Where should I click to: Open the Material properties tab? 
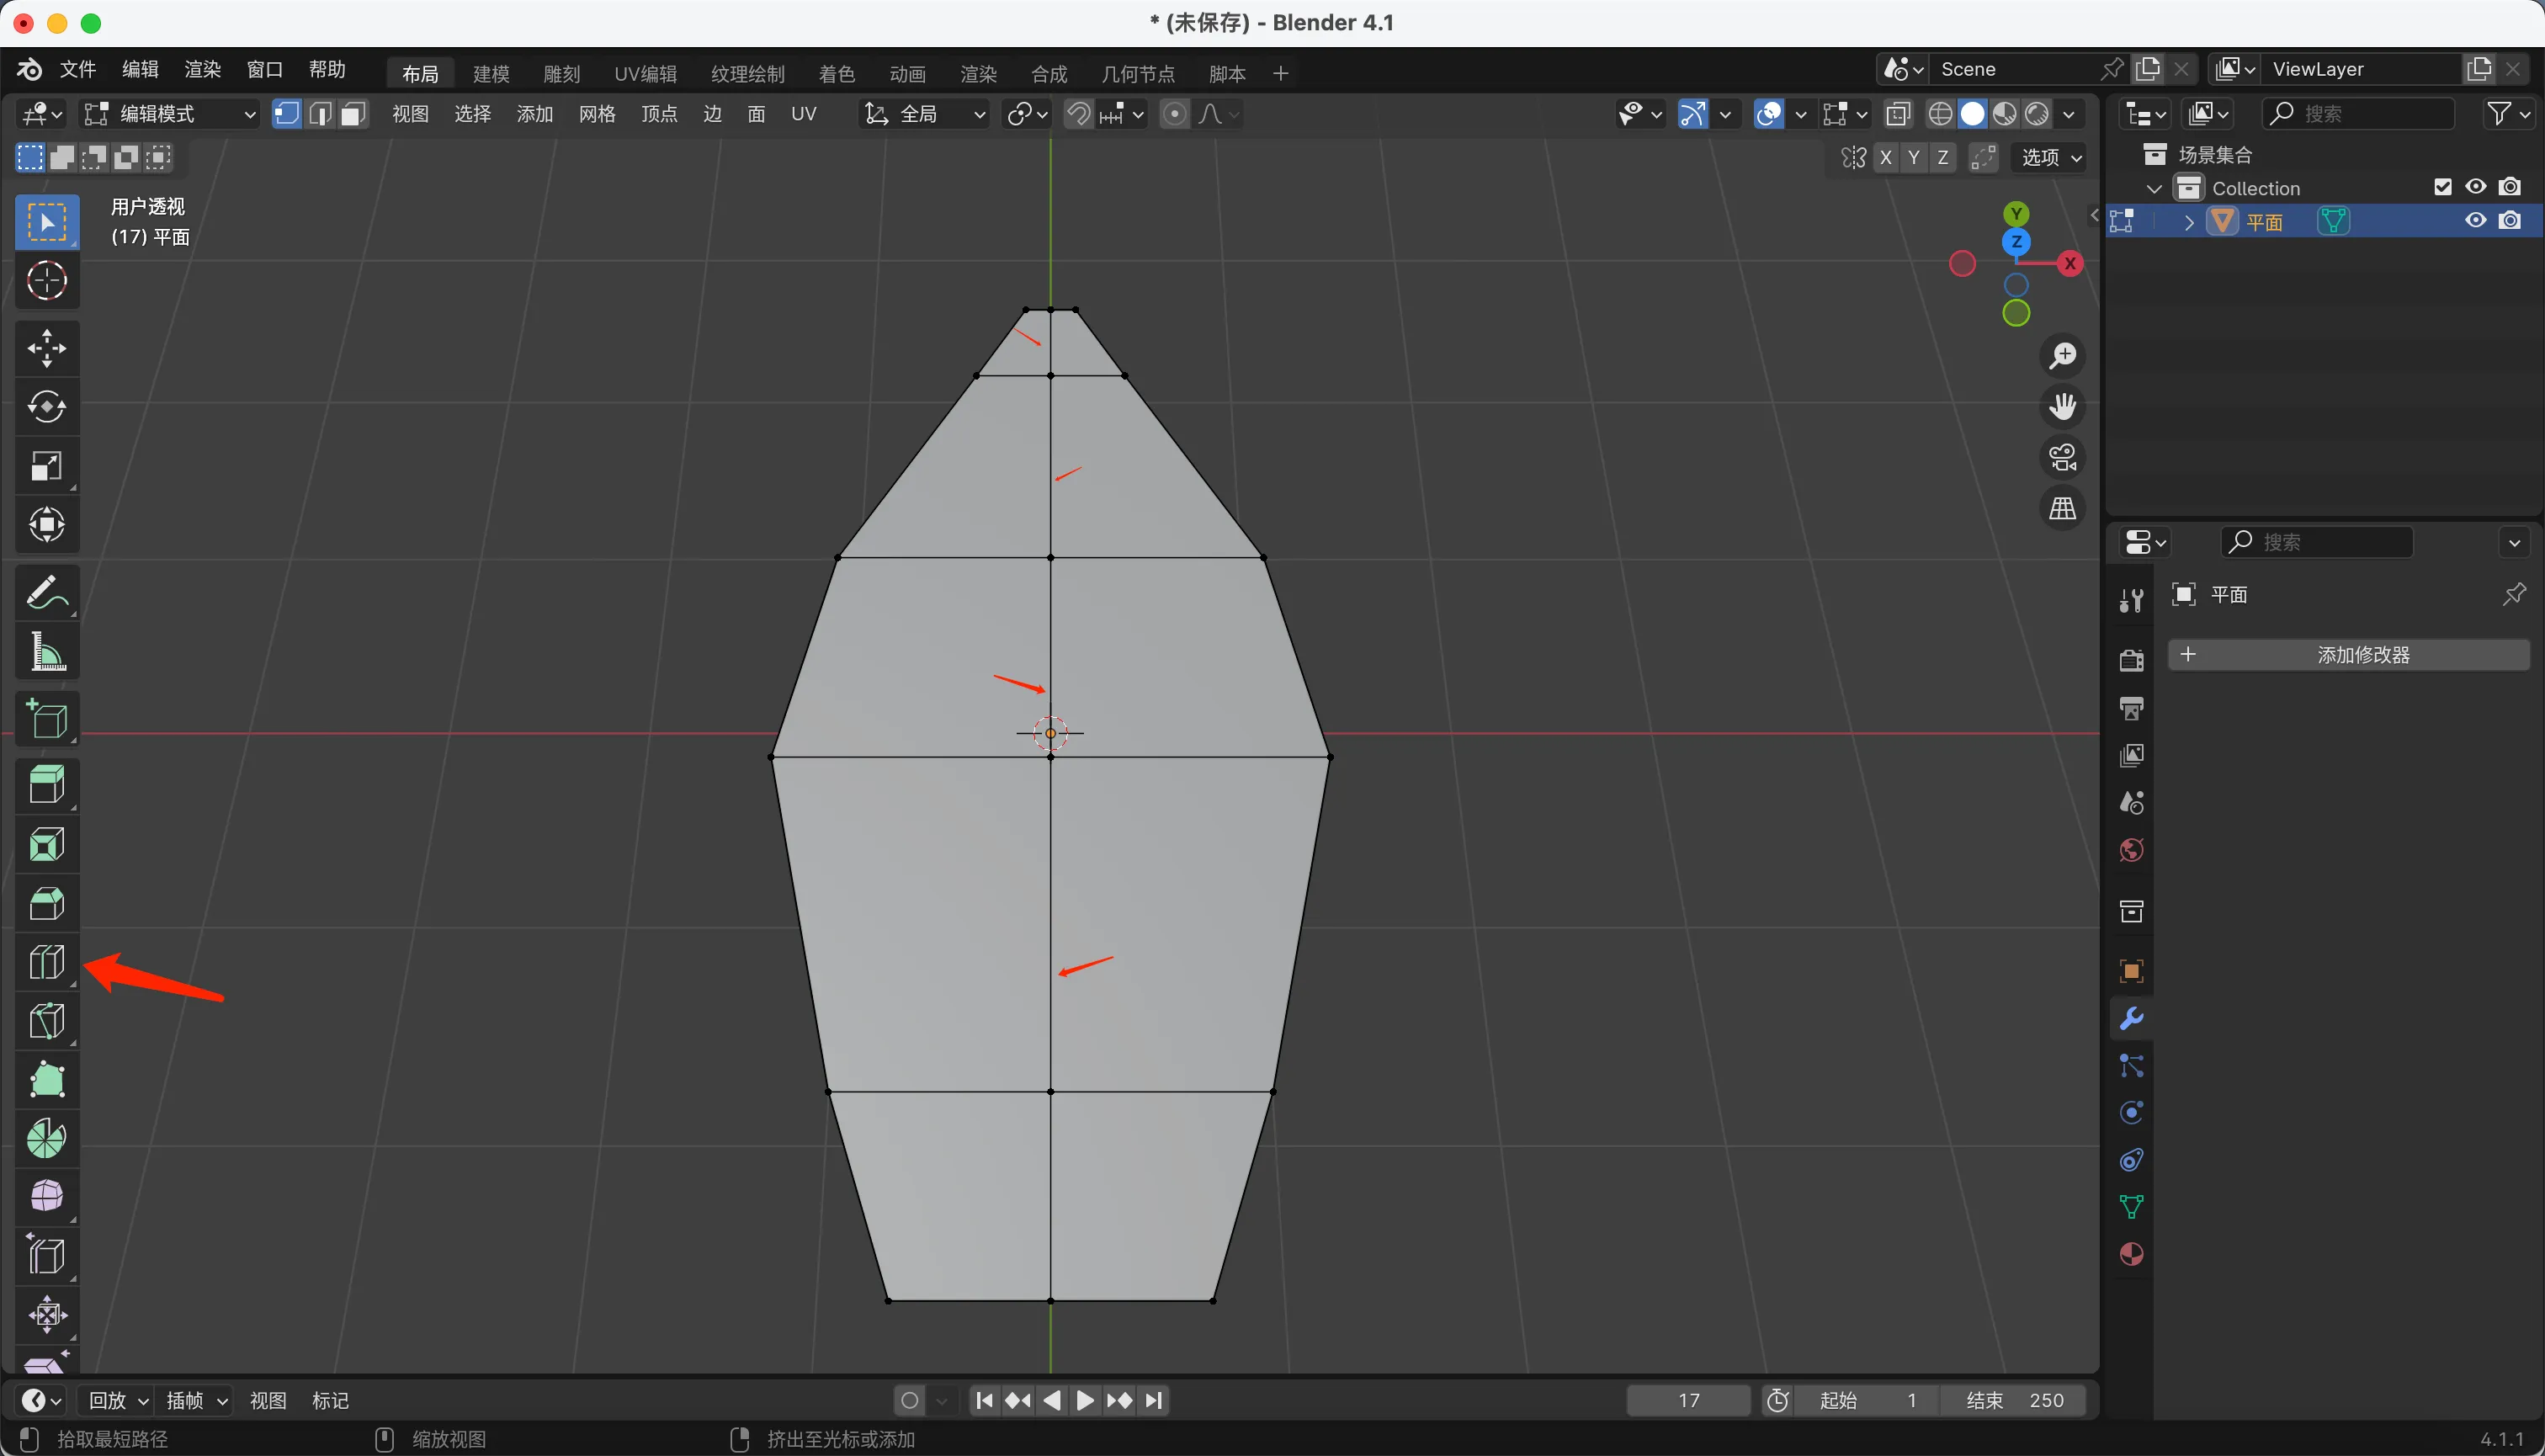(2131, 1254)
